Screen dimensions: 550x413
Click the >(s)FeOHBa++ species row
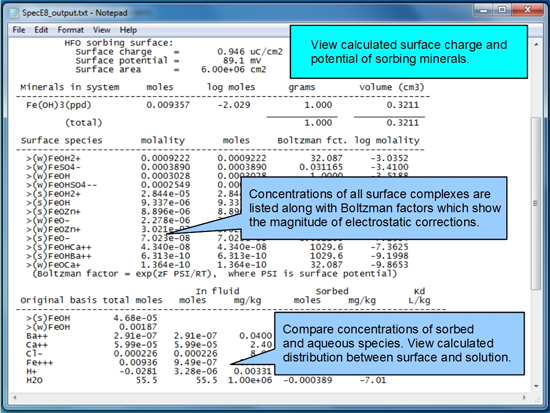click(x=217, y=256)
